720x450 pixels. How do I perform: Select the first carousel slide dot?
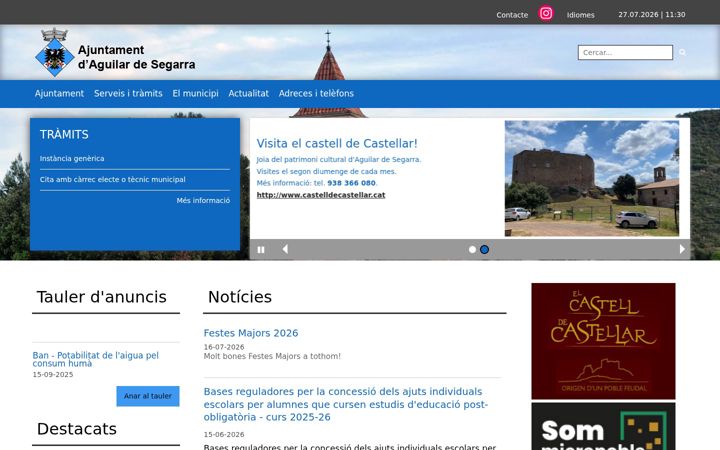pyautogui.click(x=472, y=250)
